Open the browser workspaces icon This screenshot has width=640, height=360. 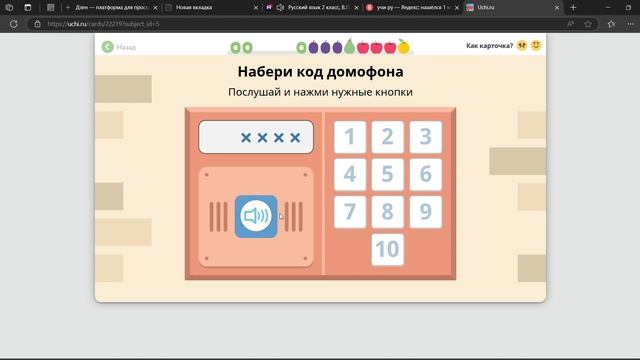pos(9,7)
